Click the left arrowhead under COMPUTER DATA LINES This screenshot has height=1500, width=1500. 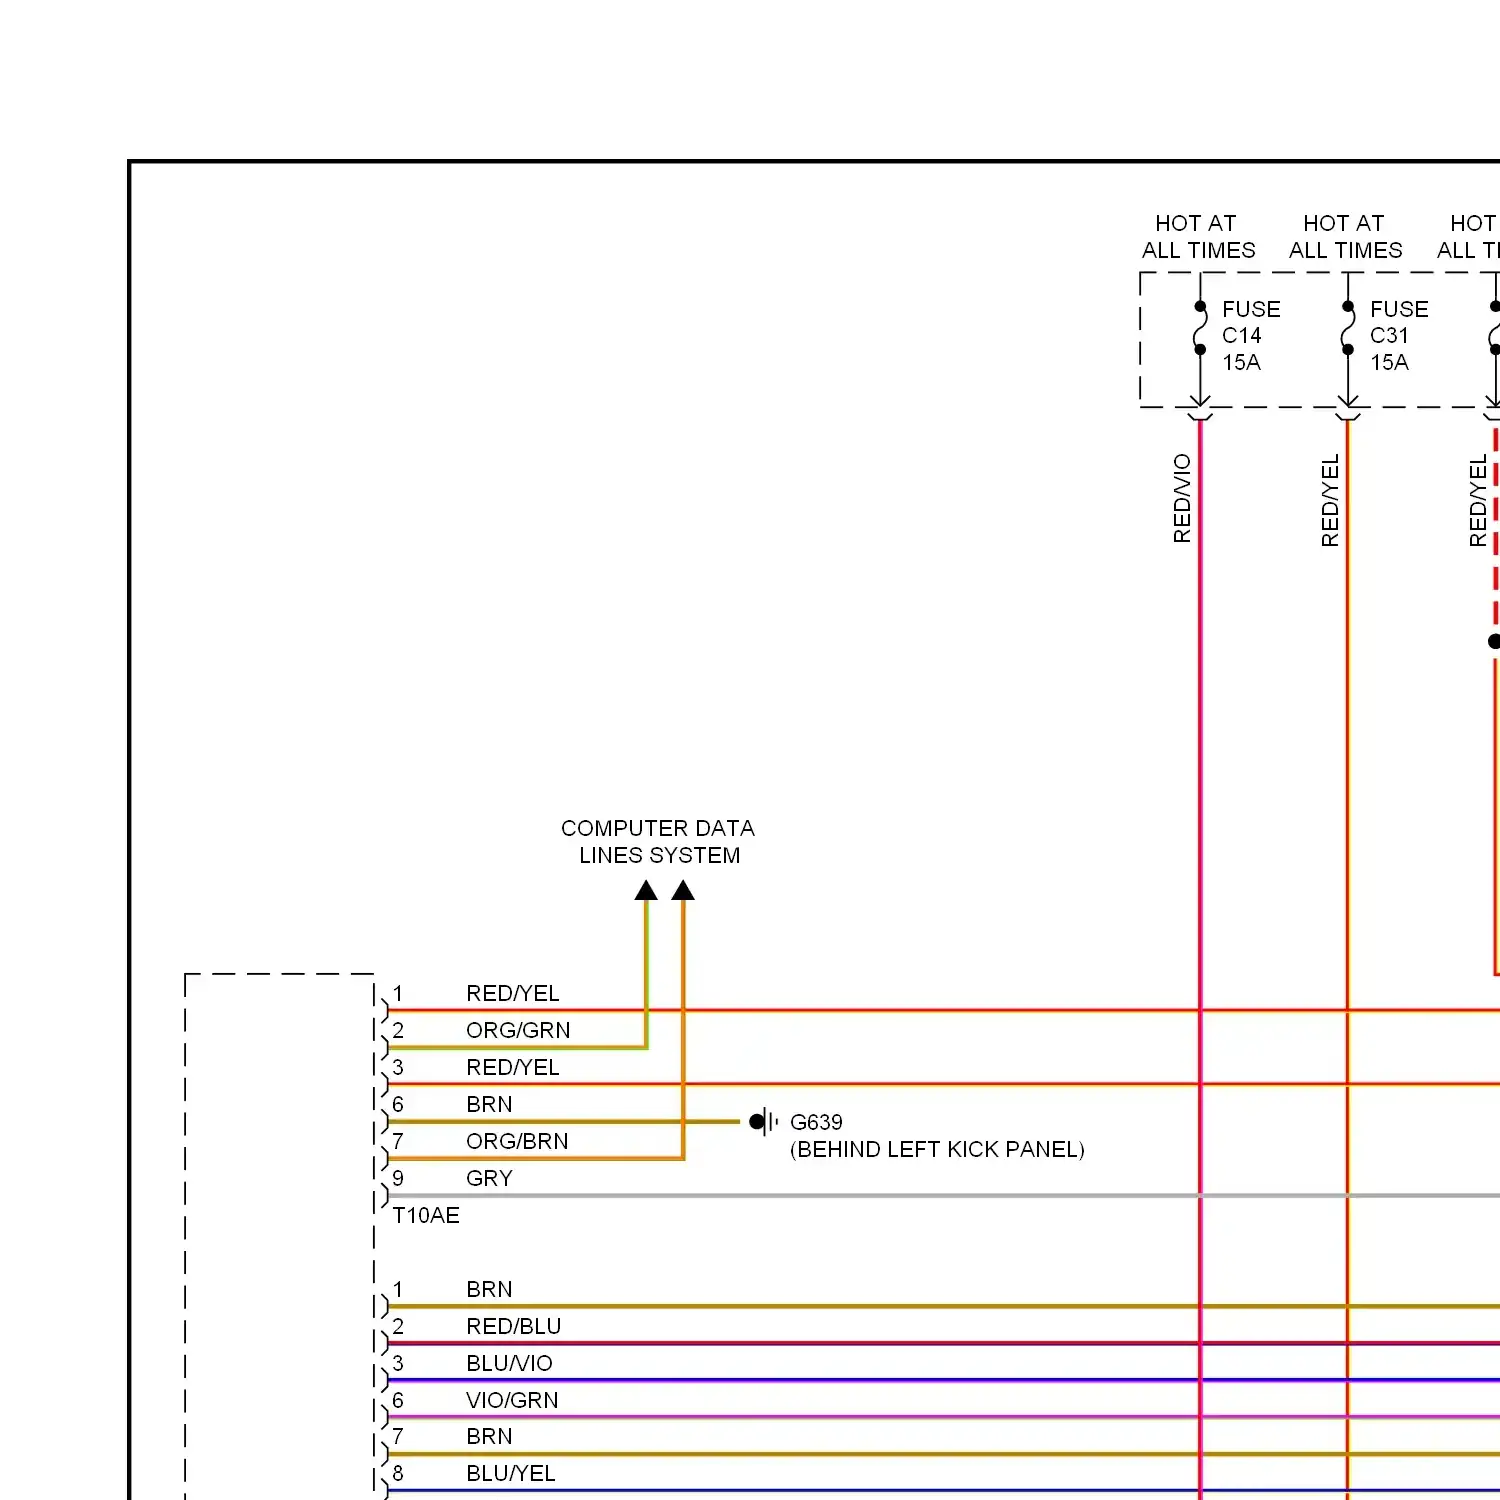click(647, 890)
